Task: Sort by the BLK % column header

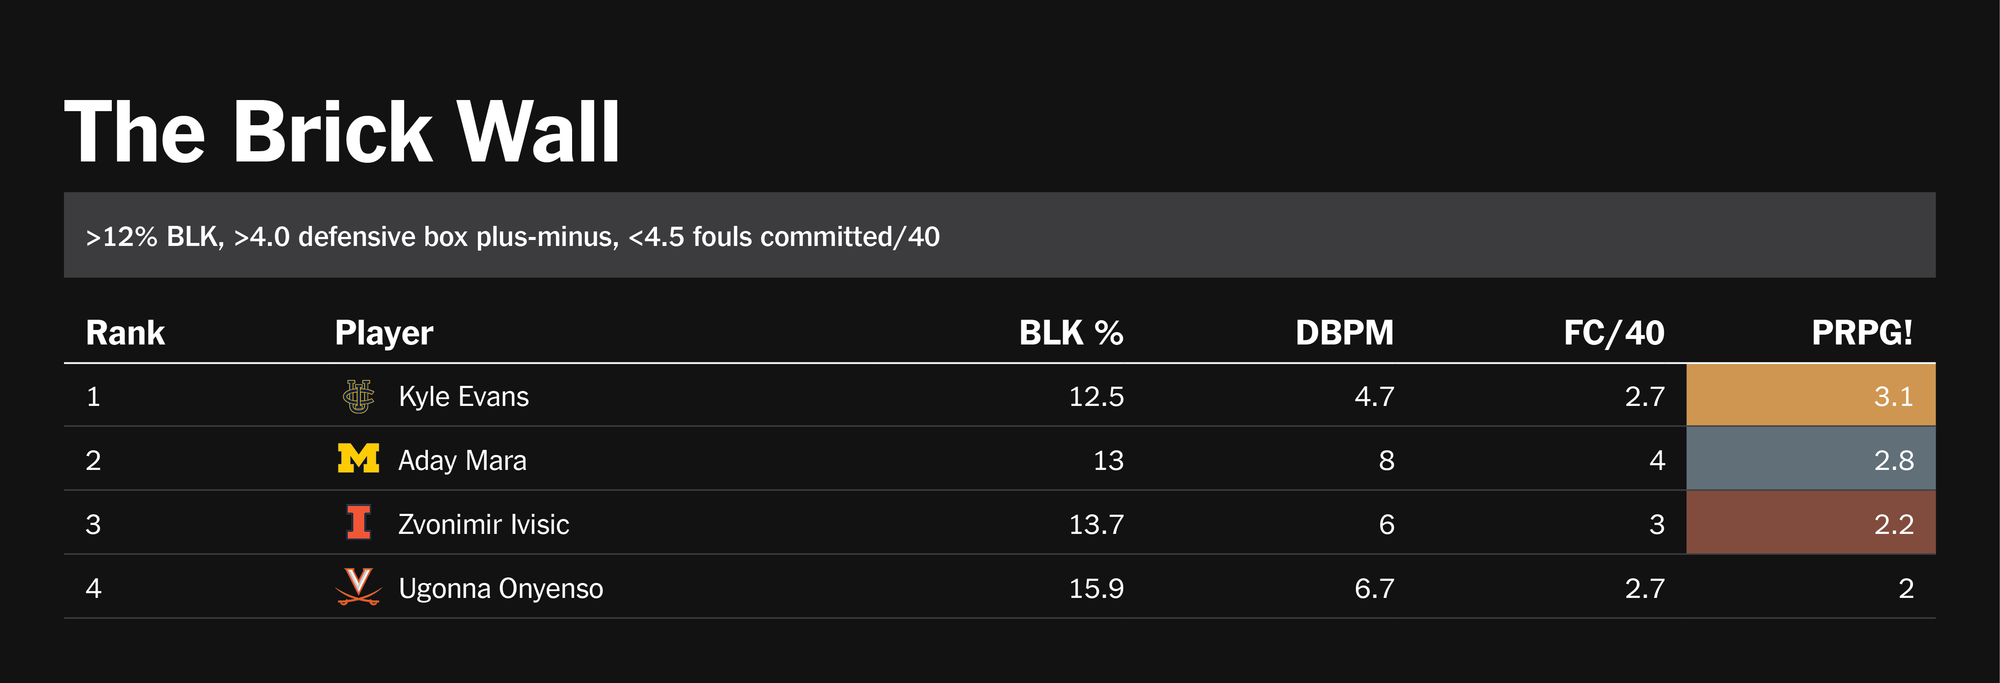Action: [x=1070, y=333]
